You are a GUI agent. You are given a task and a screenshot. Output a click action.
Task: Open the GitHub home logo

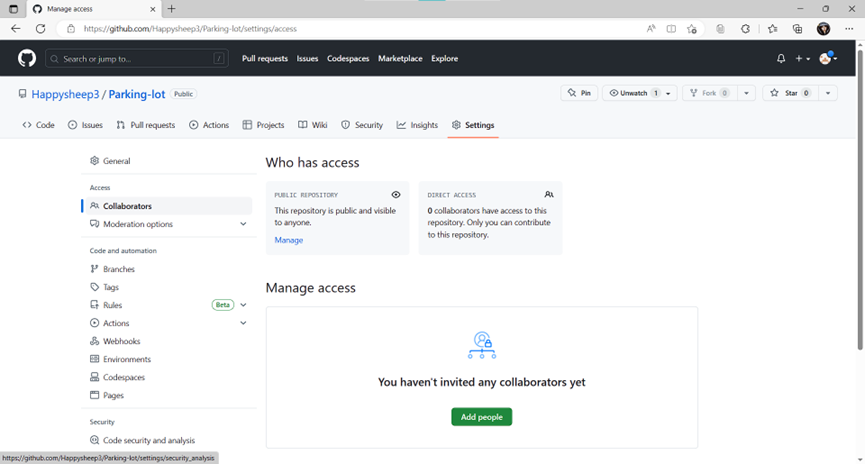[x=26, y=58]
